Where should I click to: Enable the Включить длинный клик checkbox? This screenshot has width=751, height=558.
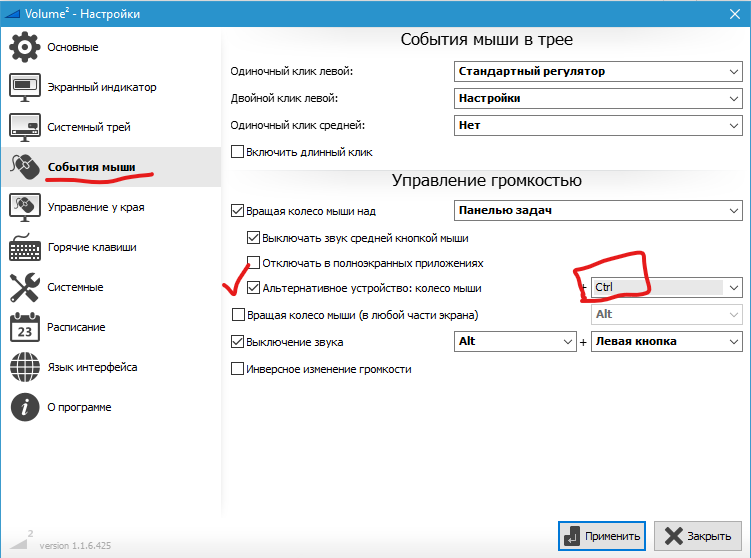pos(237,152)
